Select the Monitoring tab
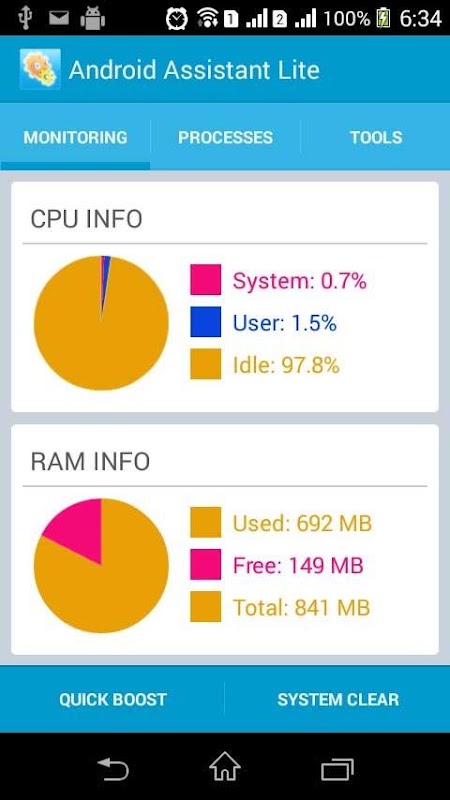 click(x=75, y=137)
